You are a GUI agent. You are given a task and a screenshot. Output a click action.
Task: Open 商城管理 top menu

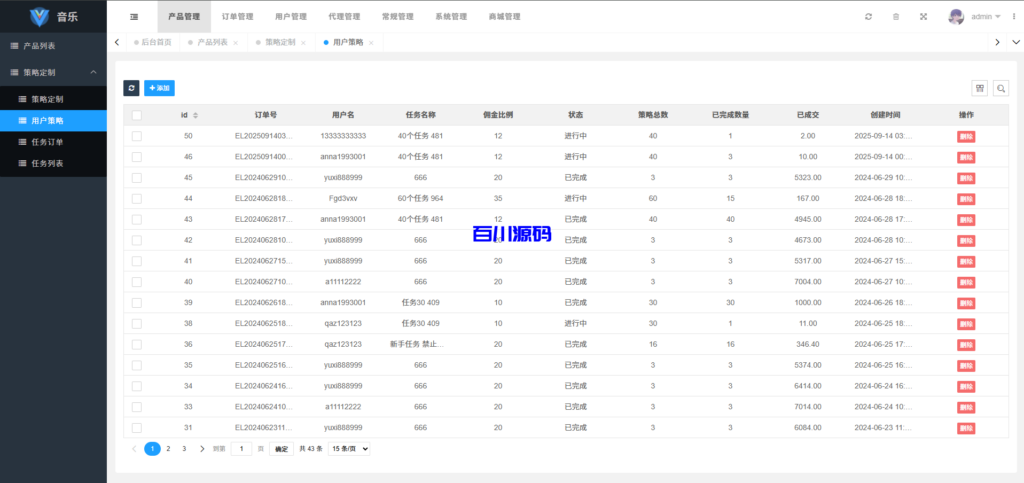[x=504, y=17]
